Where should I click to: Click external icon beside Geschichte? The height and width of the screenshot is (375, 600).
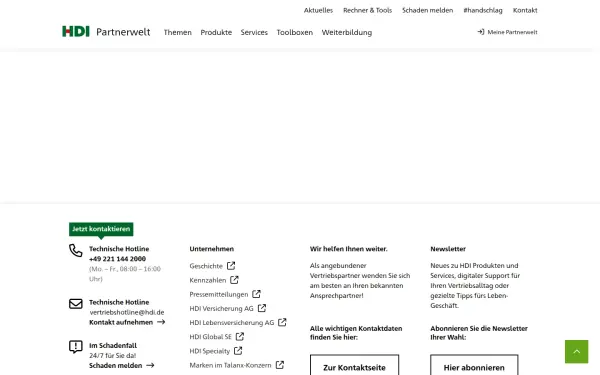231,266
